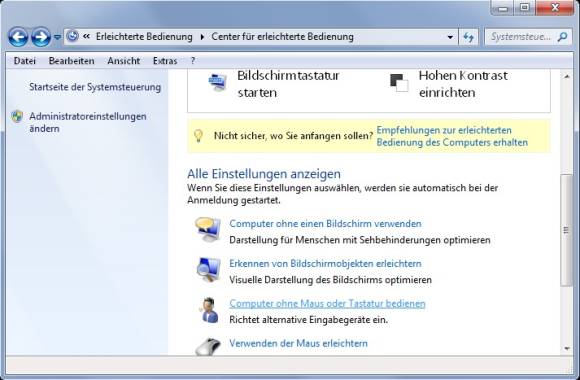Viewport: 580px width, 380px height.
Task: Open Erkennen von Bildschirmobjekten erleichtern
Action: (x=325, y=263)
